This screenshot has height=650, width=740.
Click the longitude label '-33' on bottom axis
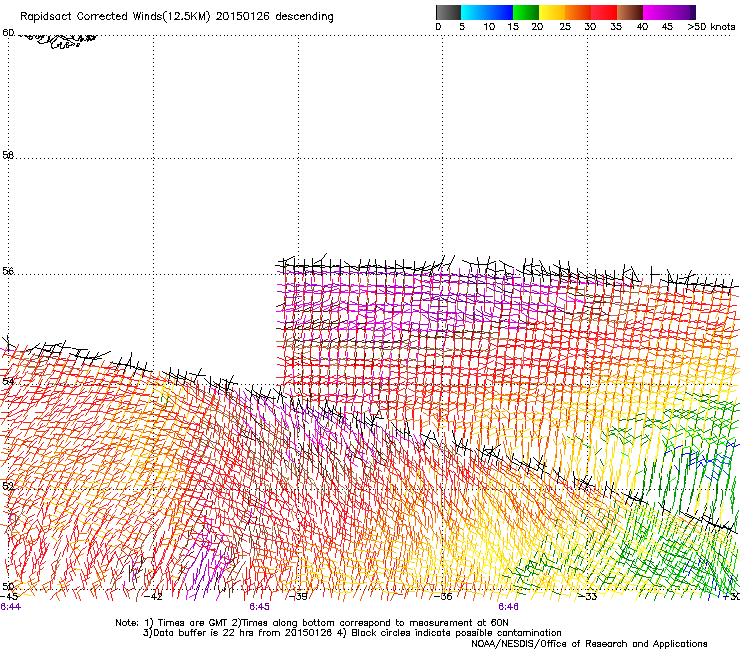588,596
